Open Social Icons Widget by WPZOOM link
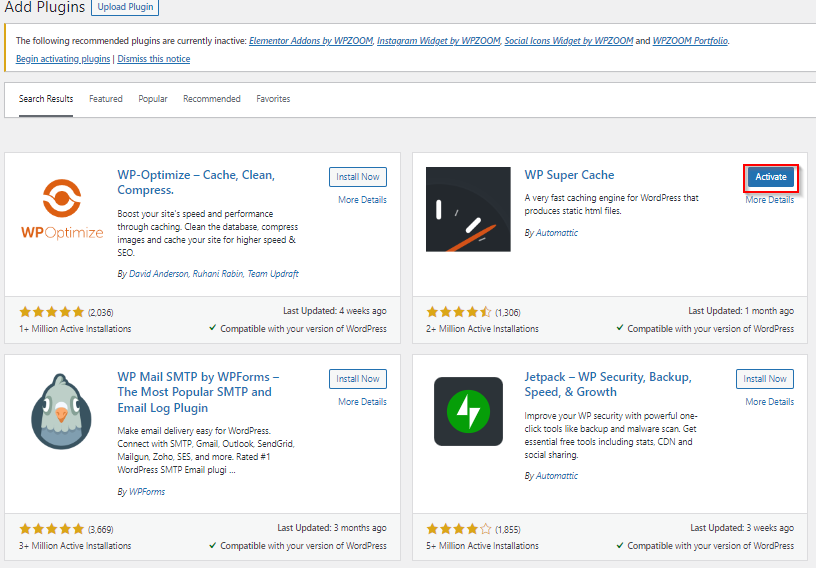Screen dimensions: 816x568 tap(569, 41)
